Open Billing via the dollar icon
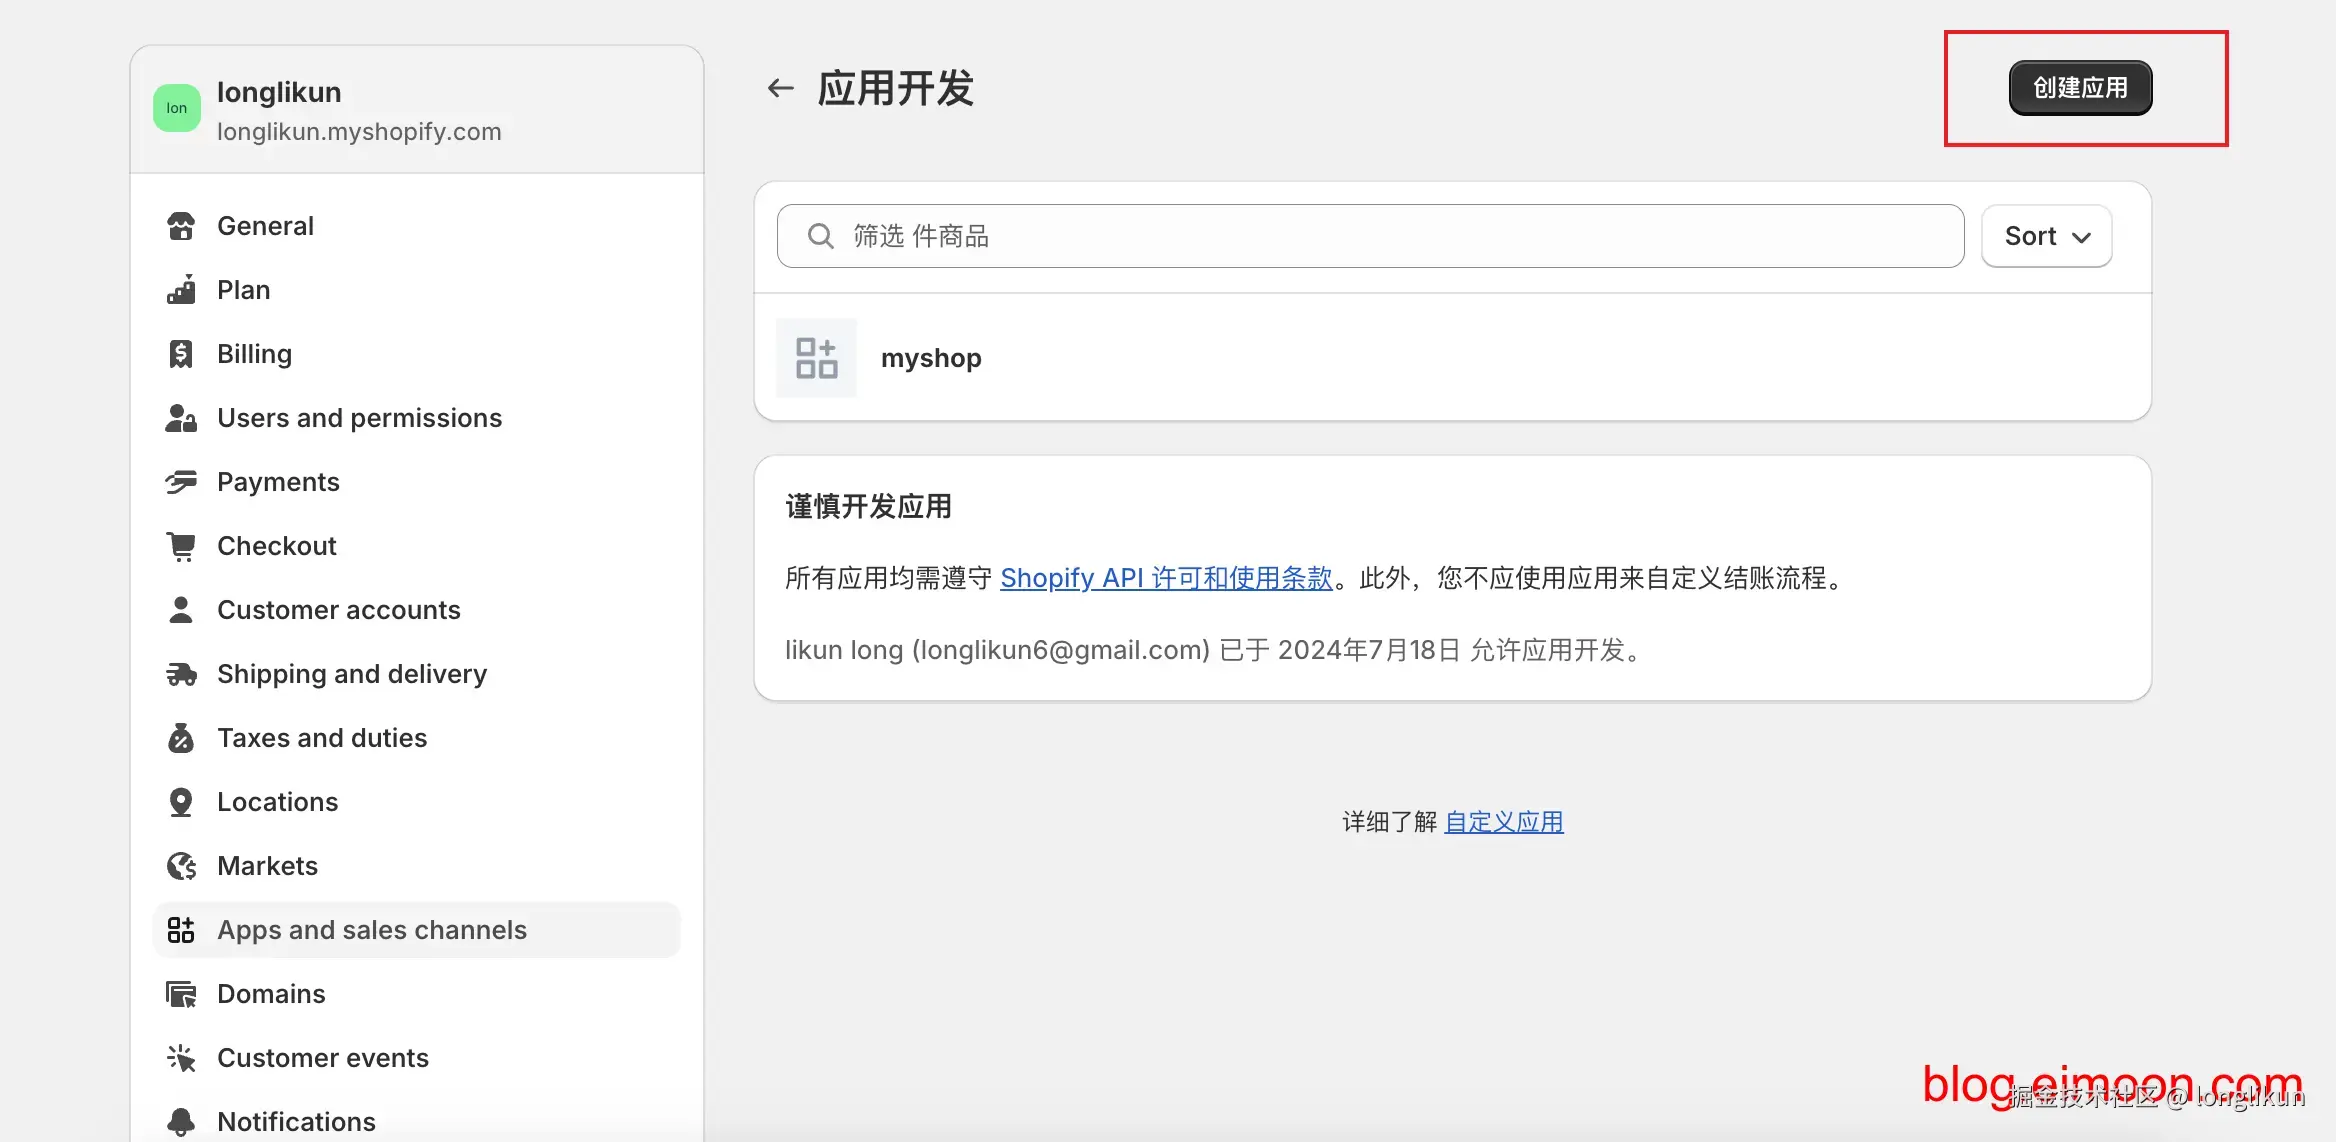 pos(180,353)
